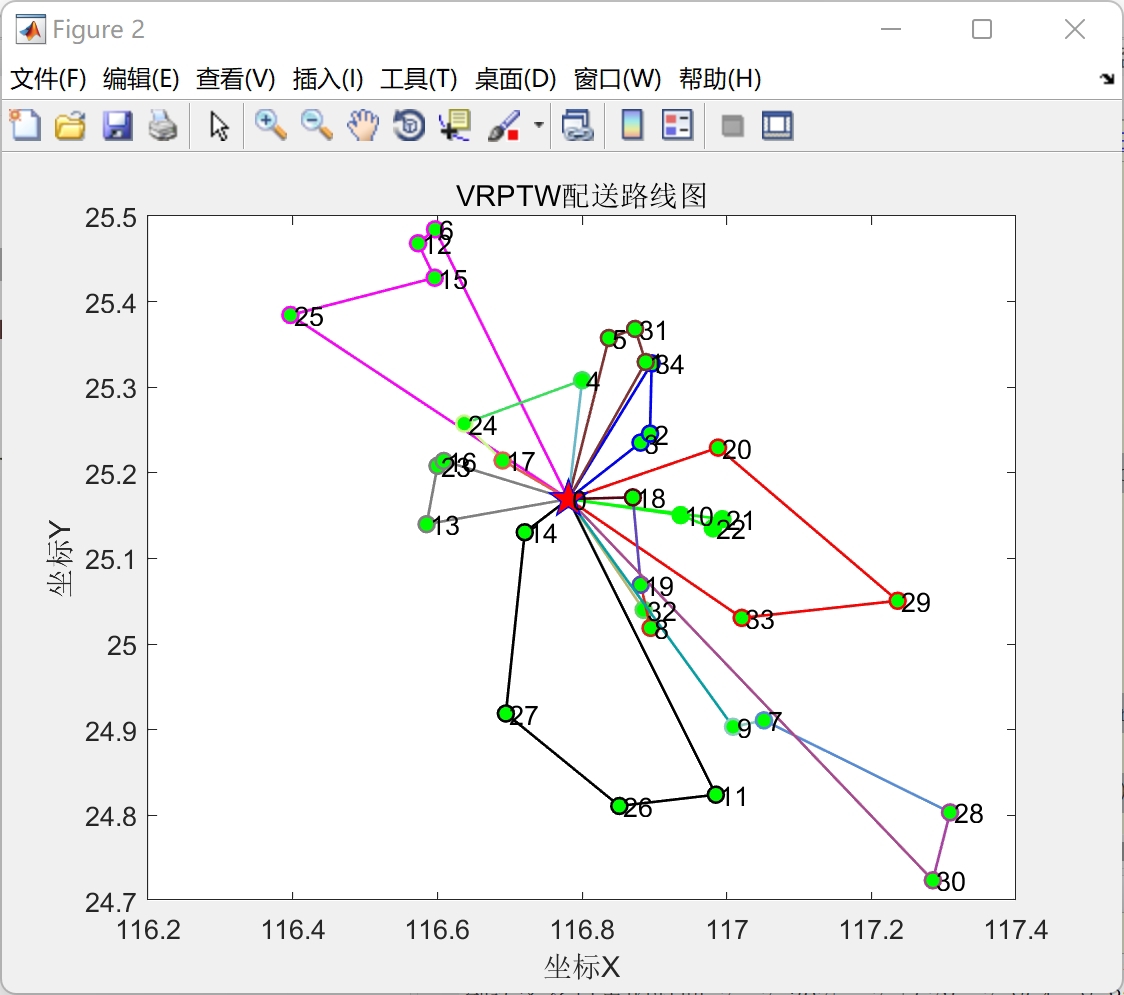This screenshot has height=995, width=1124.
Task: Click the x-axis label 坐标X
Action: coord(581,967)
